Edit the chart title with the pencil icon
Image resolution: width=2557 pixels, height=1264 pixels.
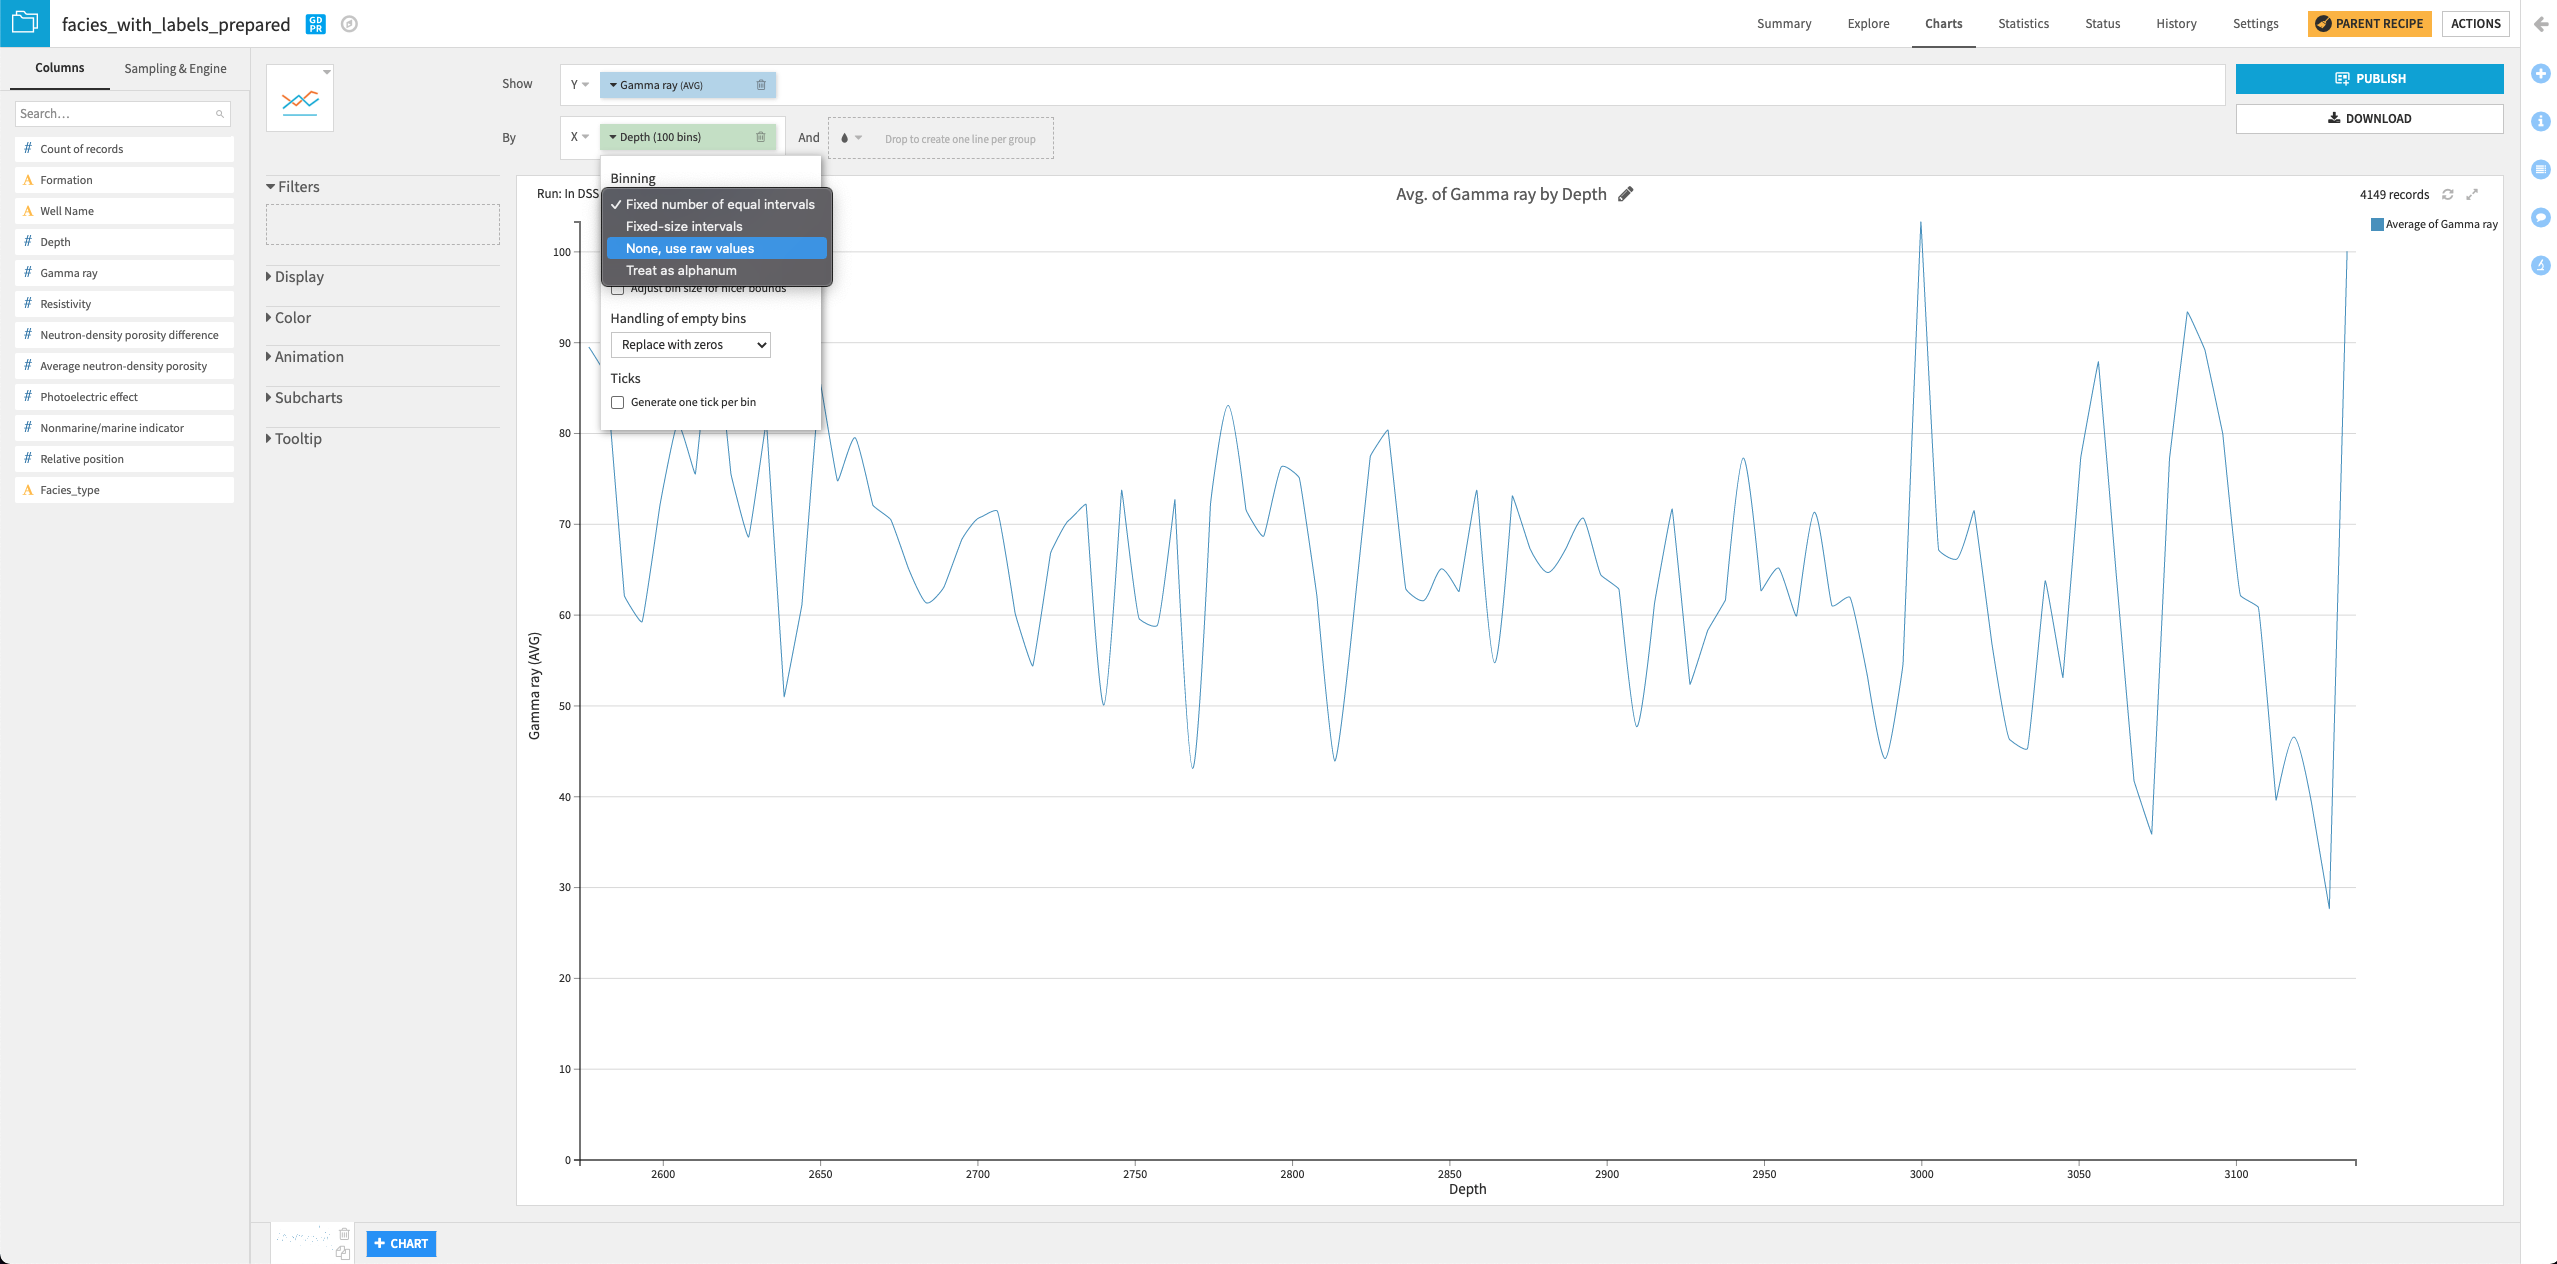tap(1627, 194)
